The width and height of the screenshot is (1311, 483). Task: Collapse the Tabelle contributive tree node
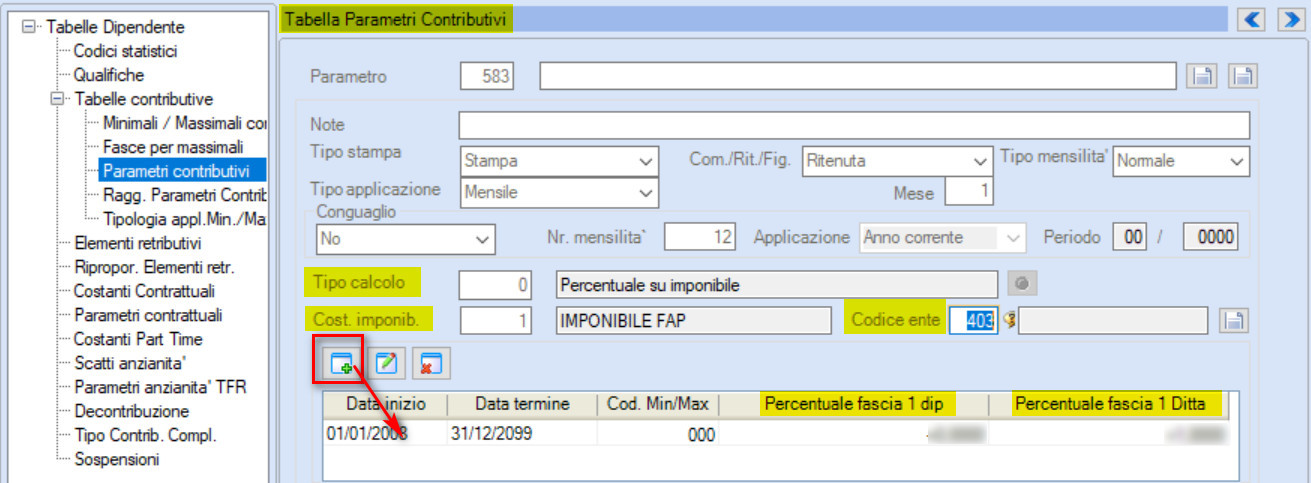coord(56,99)
